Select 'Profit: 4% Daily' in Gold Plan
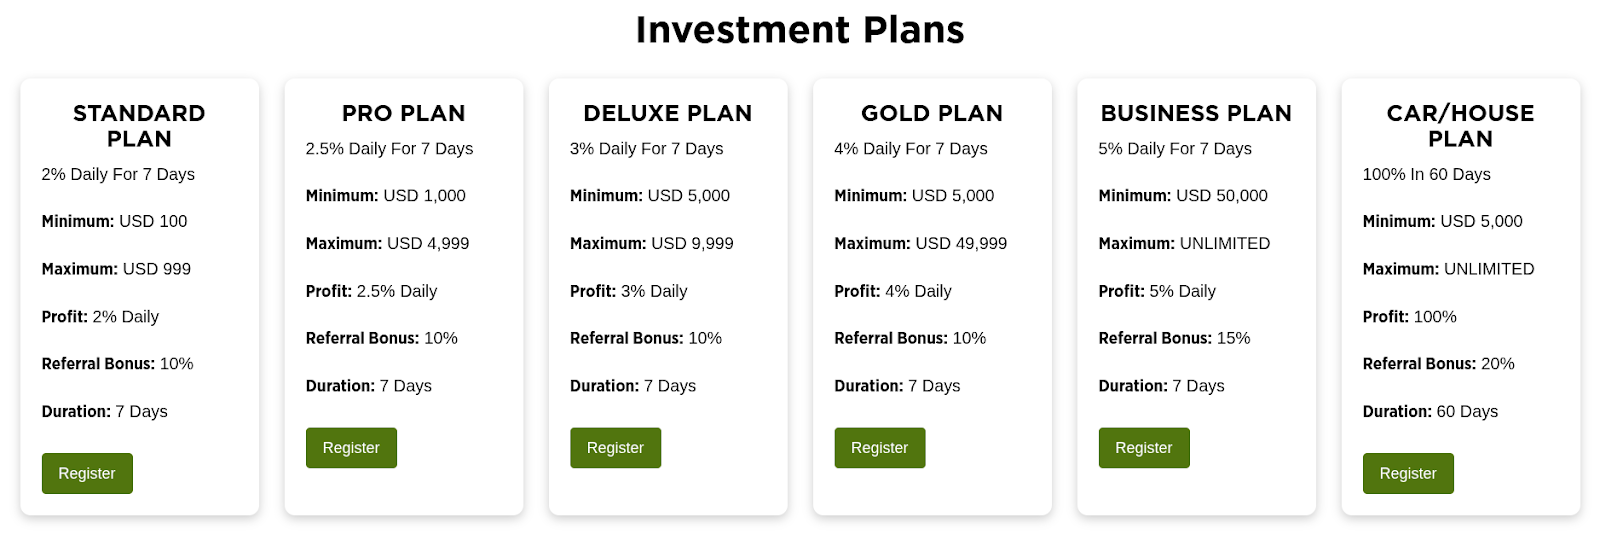Screen dimensions: 1600x552 [x=893, y=291]
